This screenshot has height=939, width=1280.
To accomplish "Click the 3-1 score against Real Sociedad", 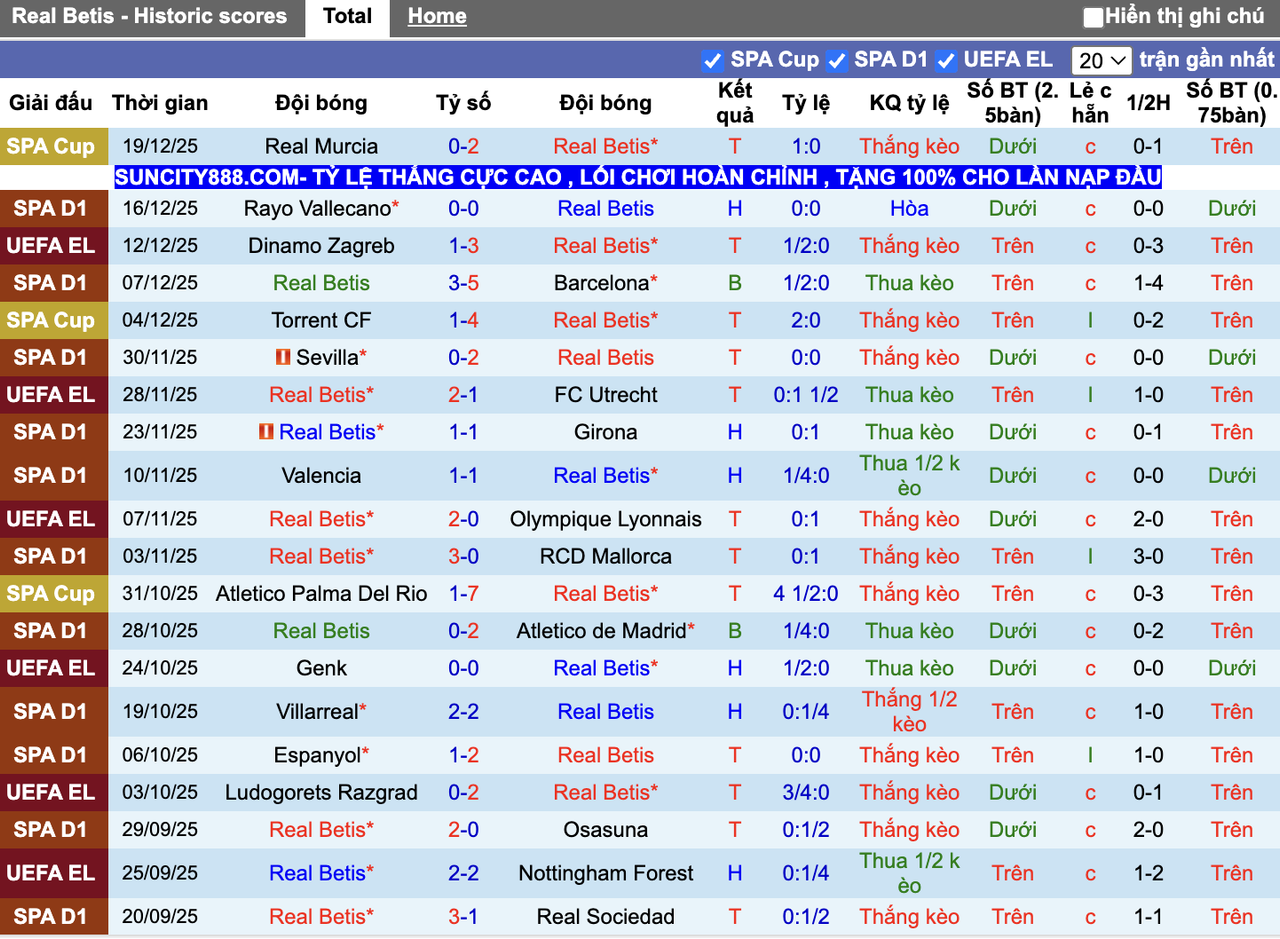I will tap(464, 917).
